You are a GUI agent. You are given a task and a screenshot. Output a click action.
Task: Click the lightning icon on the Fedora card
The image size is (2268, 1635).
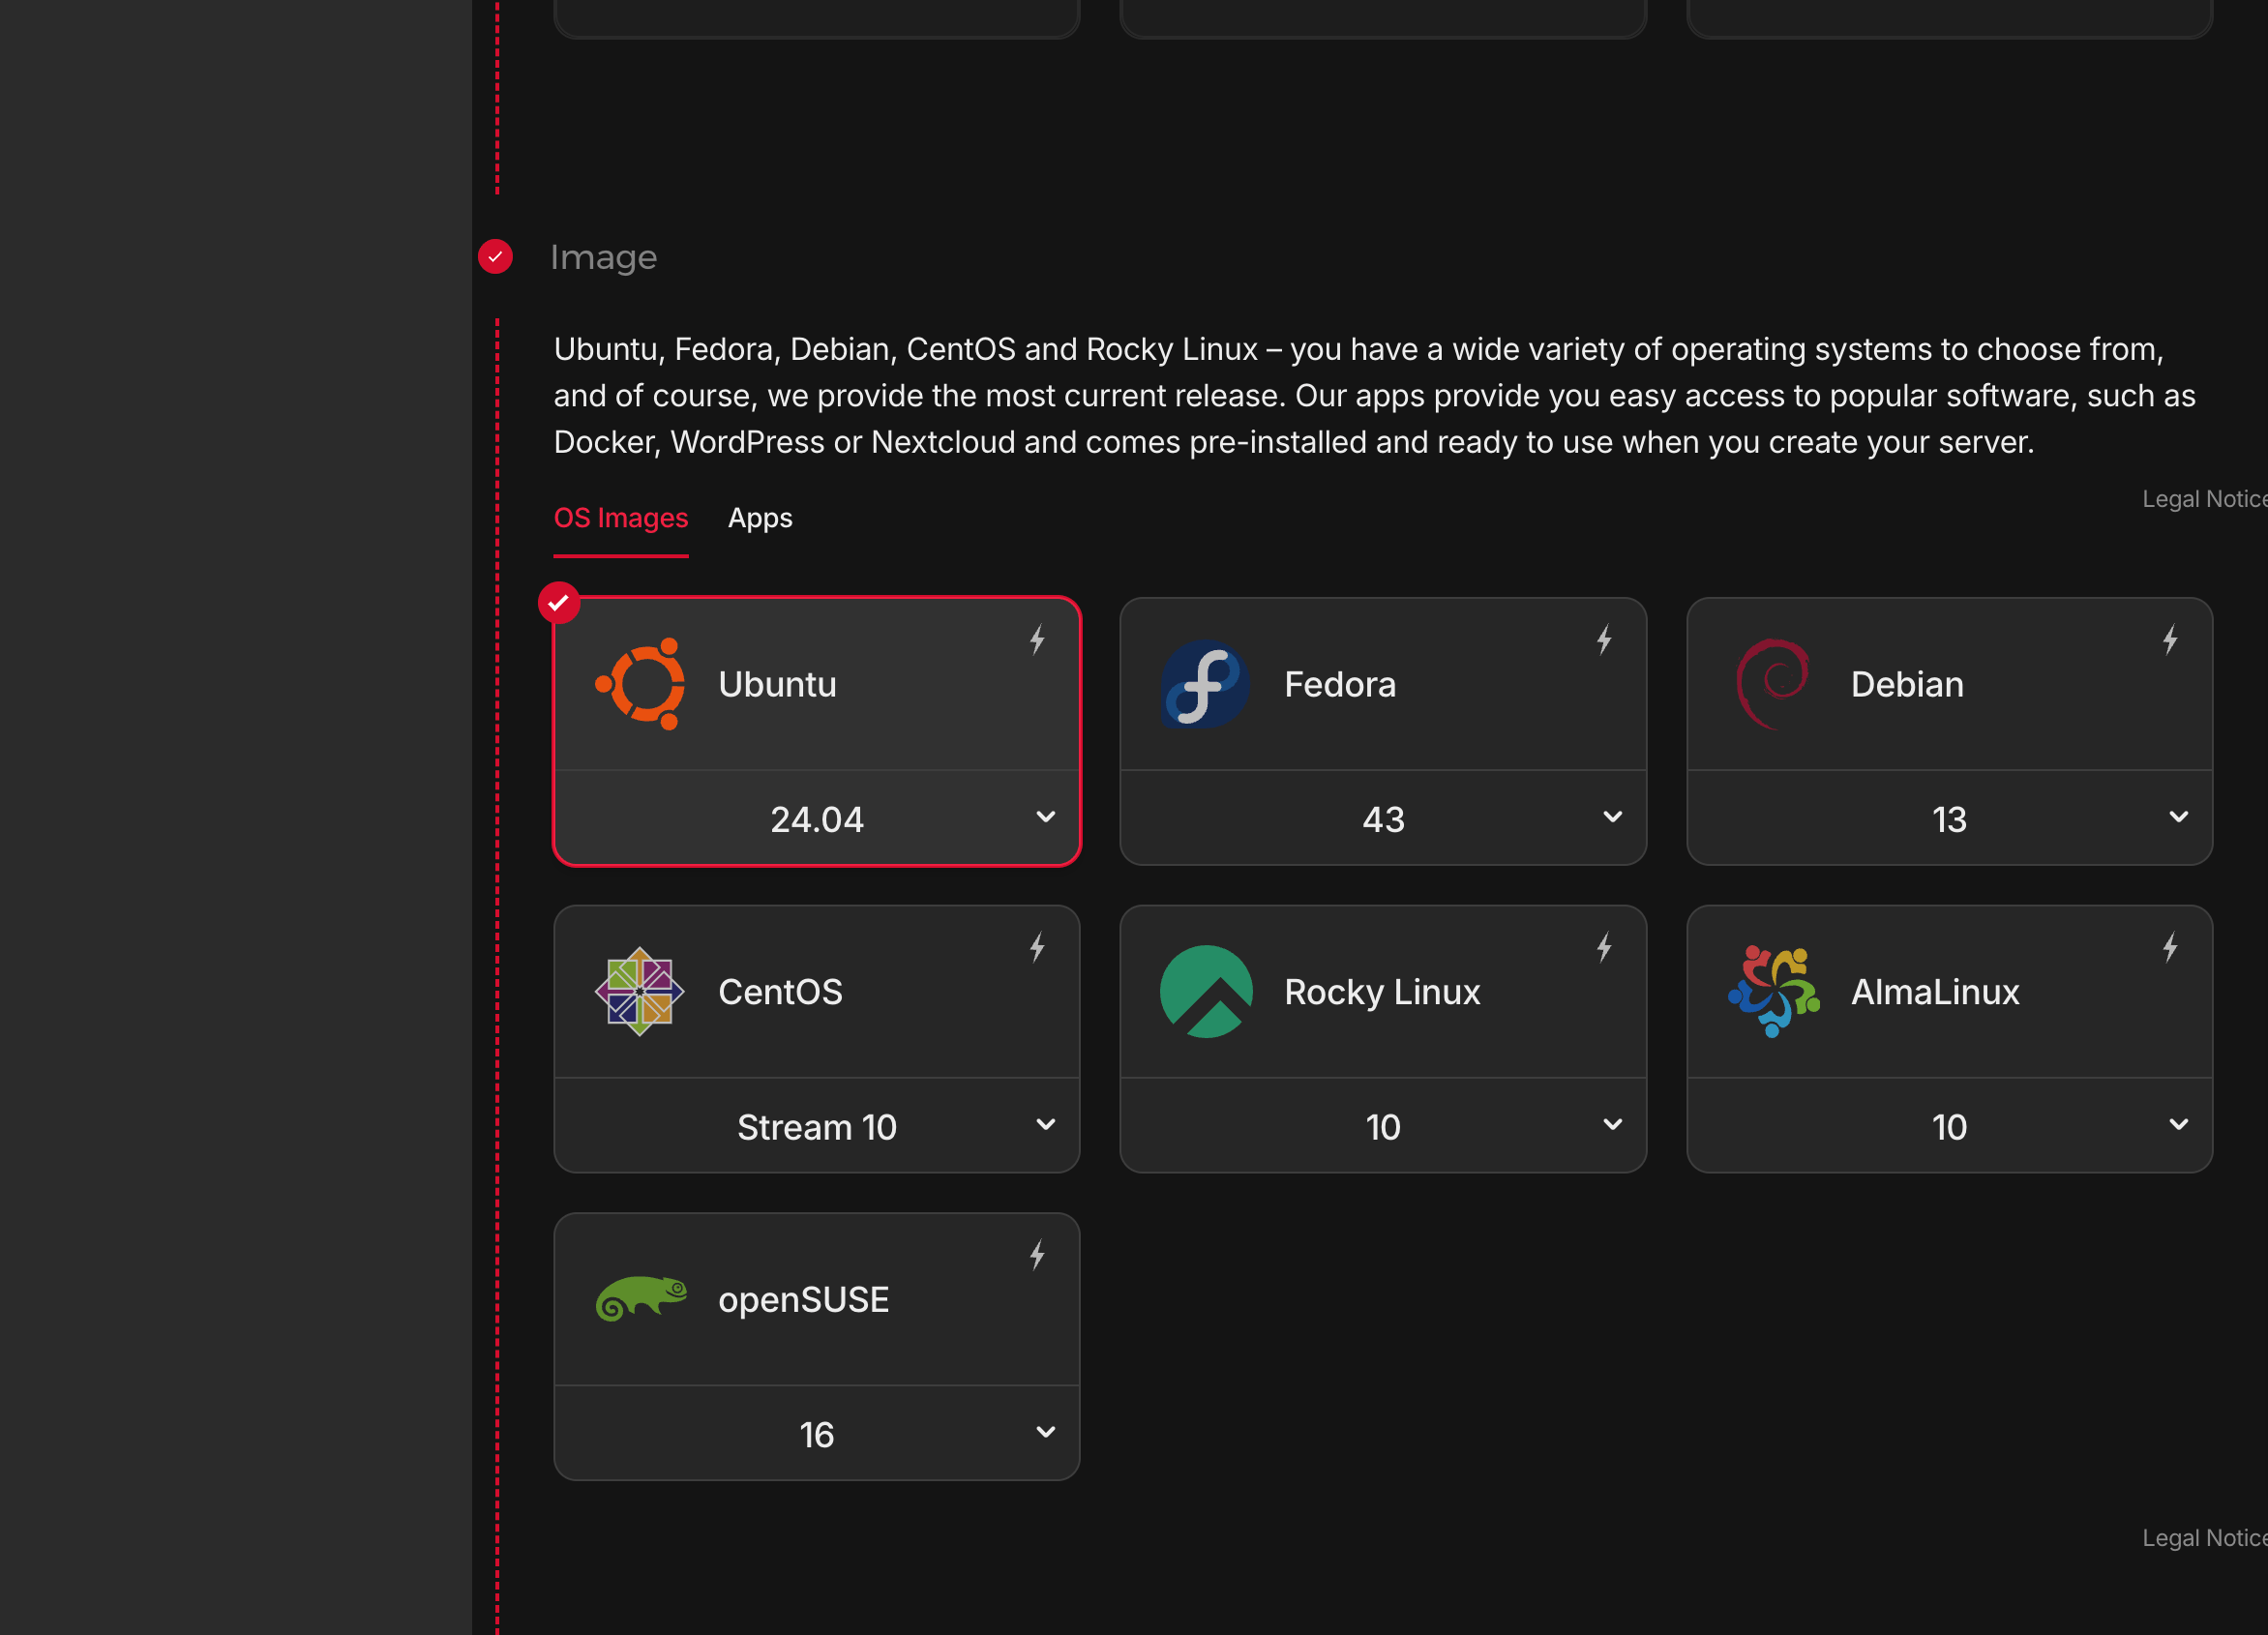click(x=1605, y=639)
